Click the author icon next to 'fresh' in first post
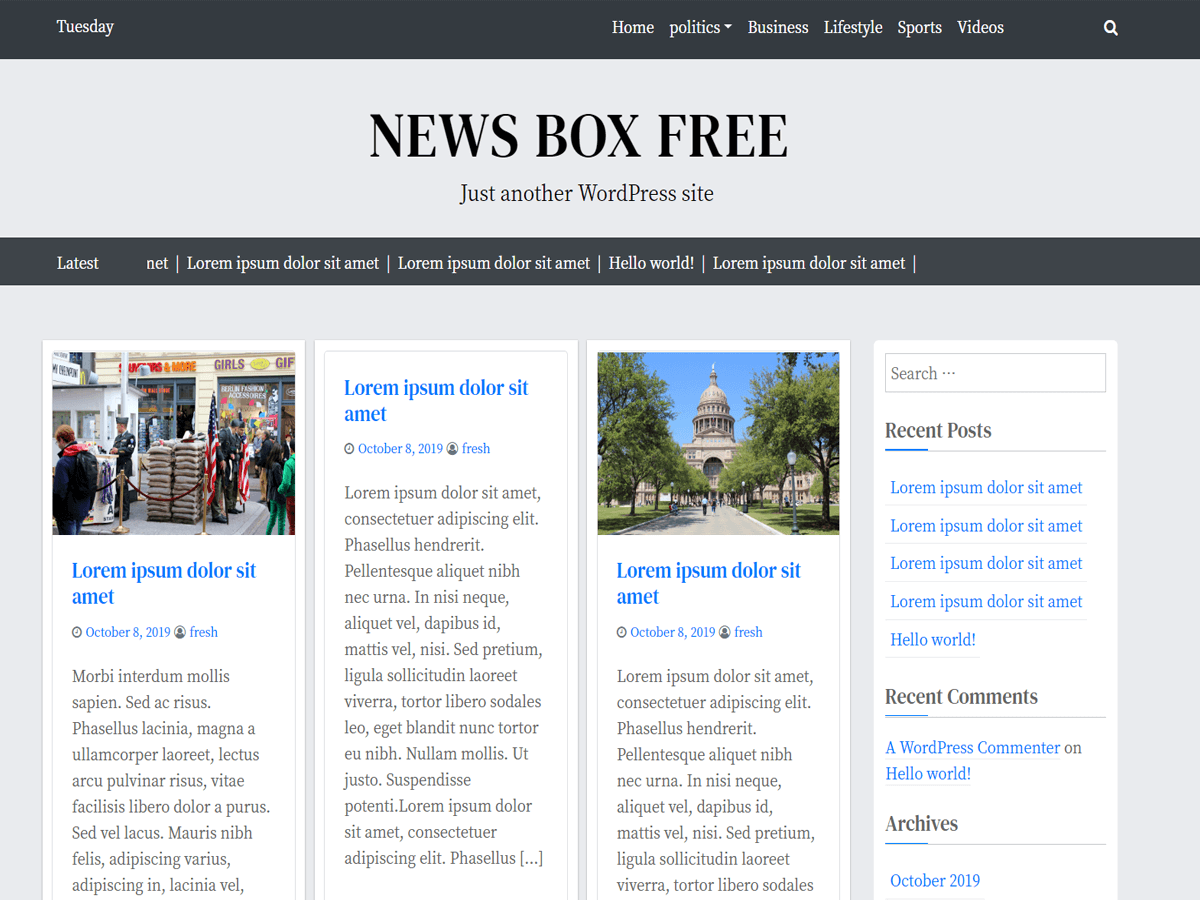This screenshot has width=1200, height=900. click(182, 631)
